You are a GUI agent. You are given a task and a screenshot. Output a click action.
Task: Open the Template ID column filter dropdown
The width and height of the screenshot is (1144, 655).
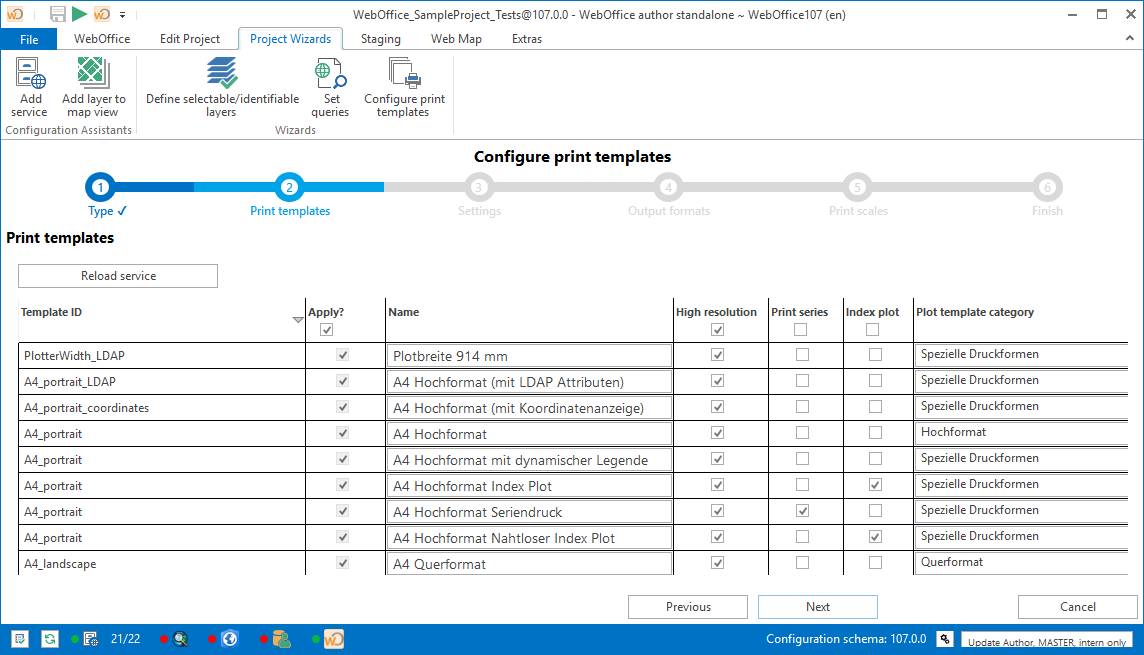click(x=297, y=320)
